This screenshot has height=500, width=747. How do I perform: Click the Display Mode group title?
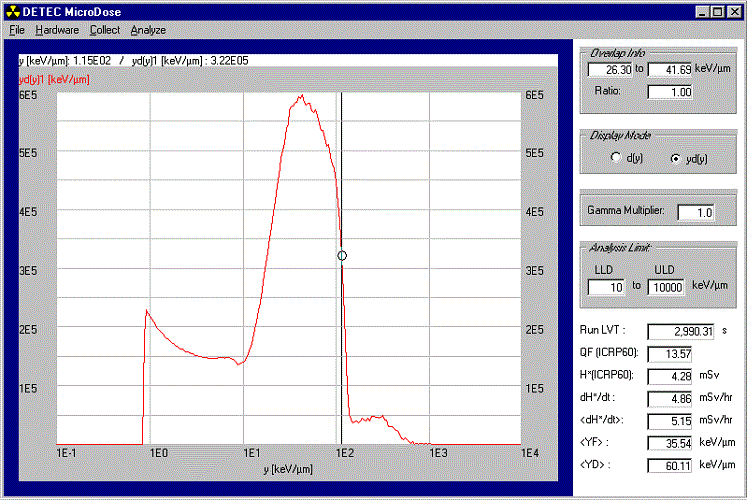tap(620, 135)
